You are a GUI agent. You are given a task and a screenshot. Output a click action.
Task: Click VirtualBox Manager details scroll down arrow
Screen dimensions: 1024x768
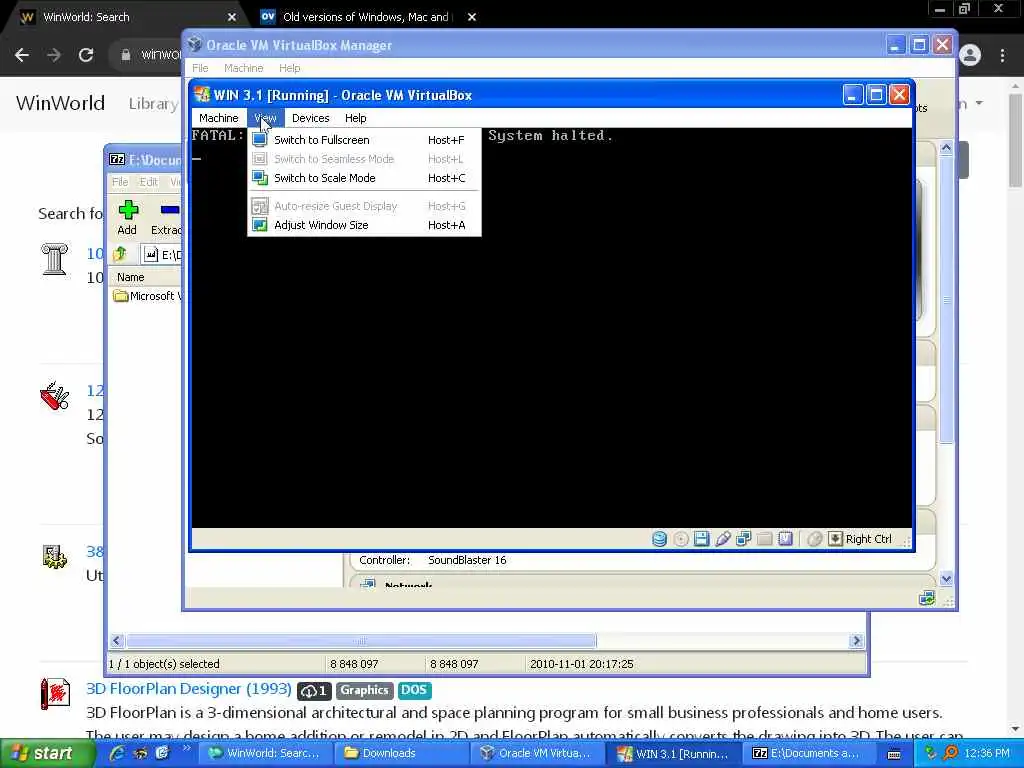[x=946, y=579]
